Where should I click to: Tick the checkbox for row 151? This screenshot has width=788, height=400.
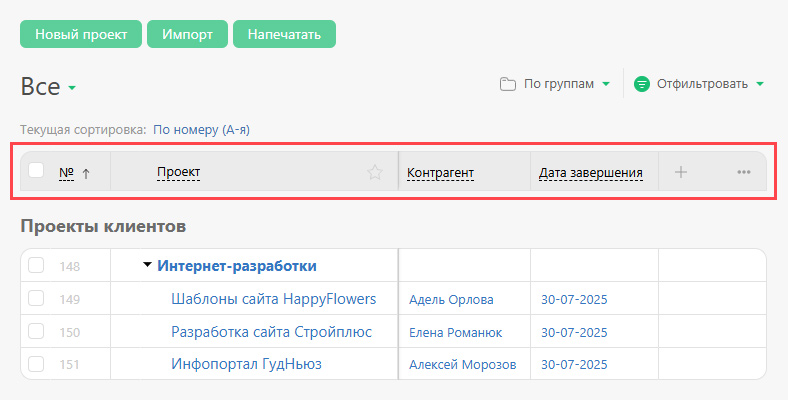(x=36, y=363)
